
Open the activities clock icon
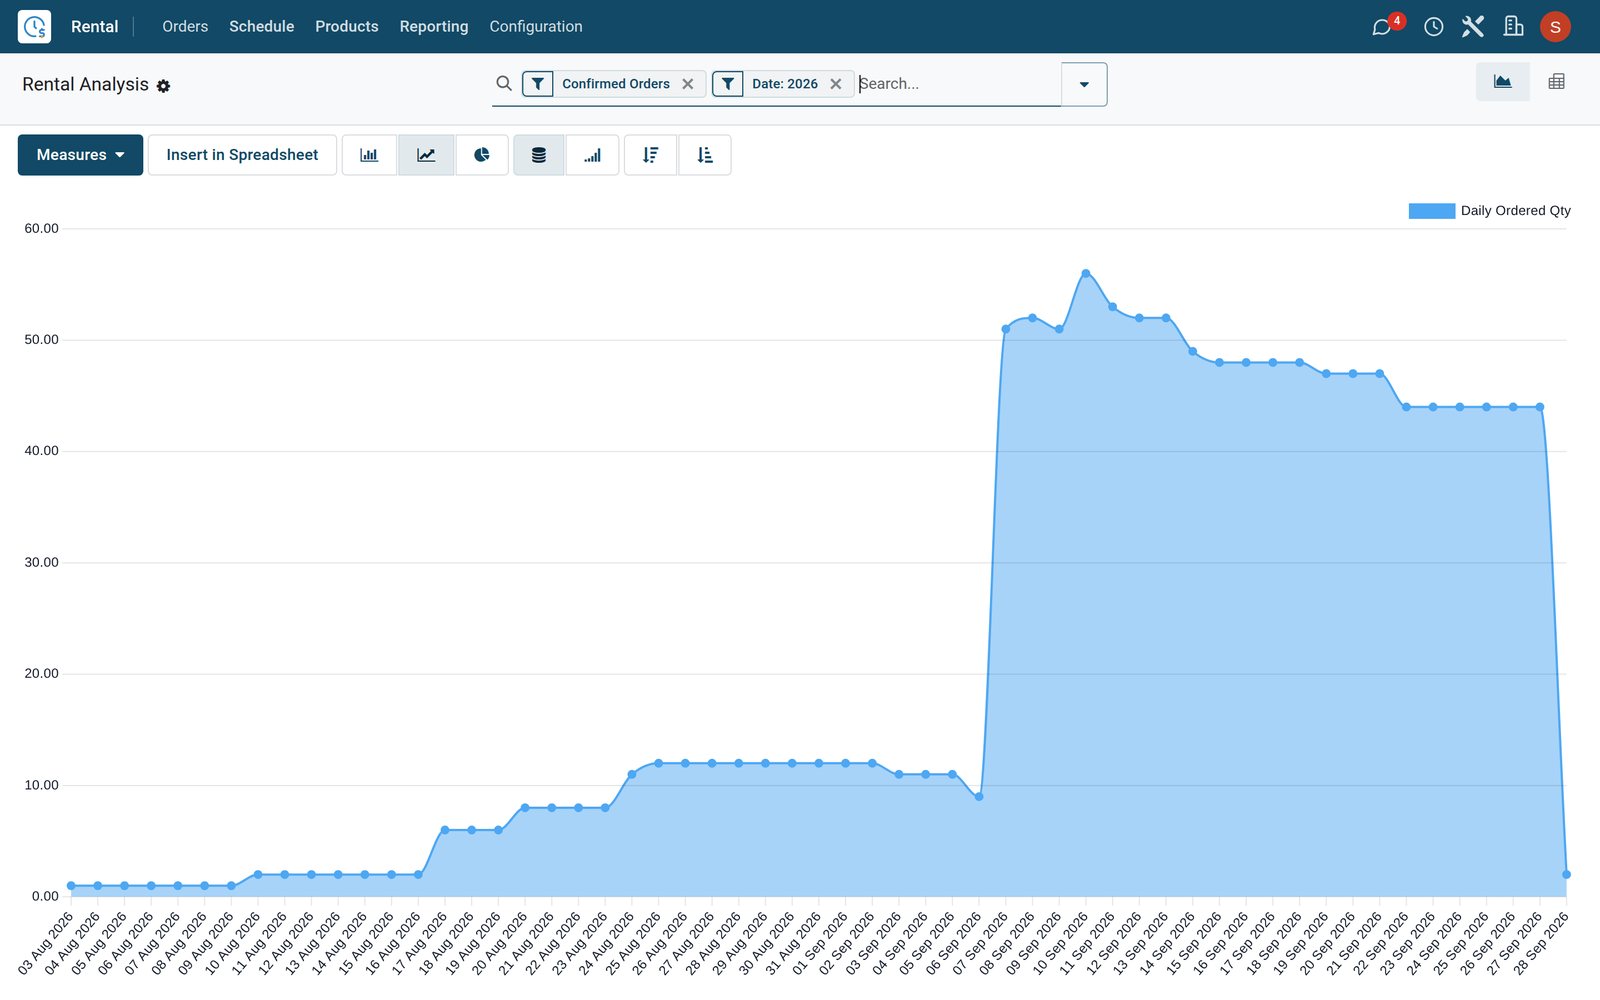[x=1433, y=27]
